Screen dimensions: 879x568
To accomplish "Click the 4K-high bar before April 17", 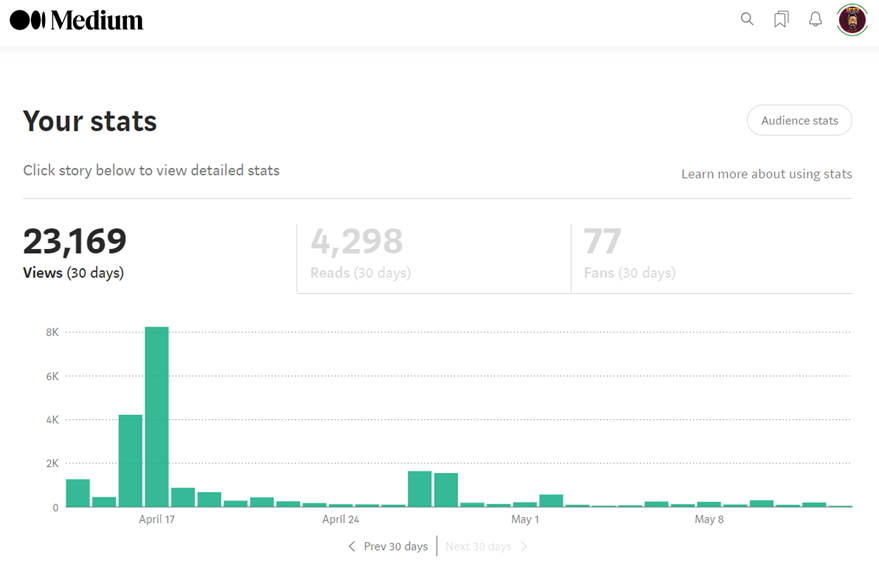I will [130, 461].
